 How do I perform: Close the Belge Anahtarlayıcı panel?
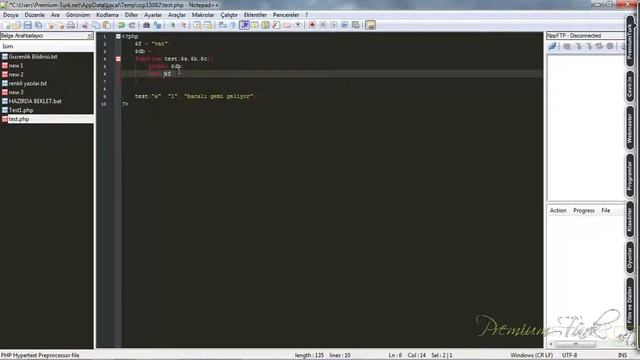(x=90, y=36)
